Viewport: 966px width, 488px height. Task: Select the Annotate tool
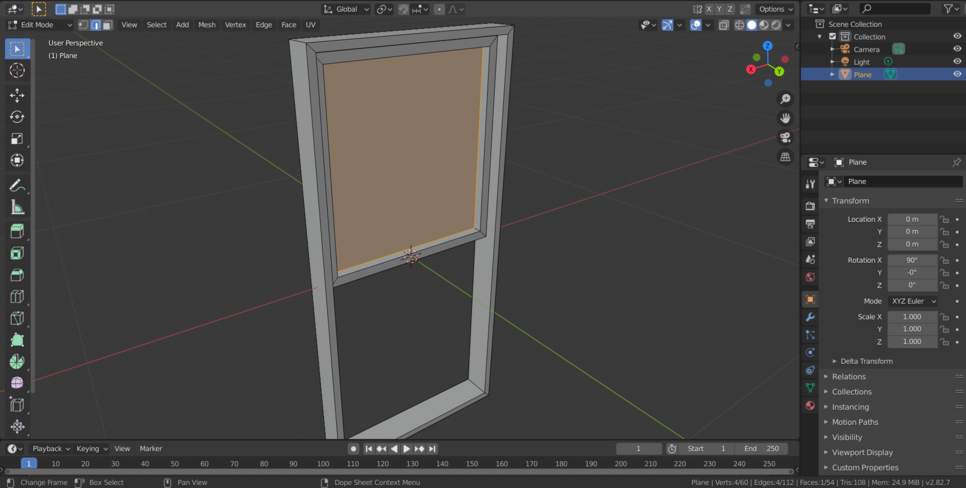17,185
